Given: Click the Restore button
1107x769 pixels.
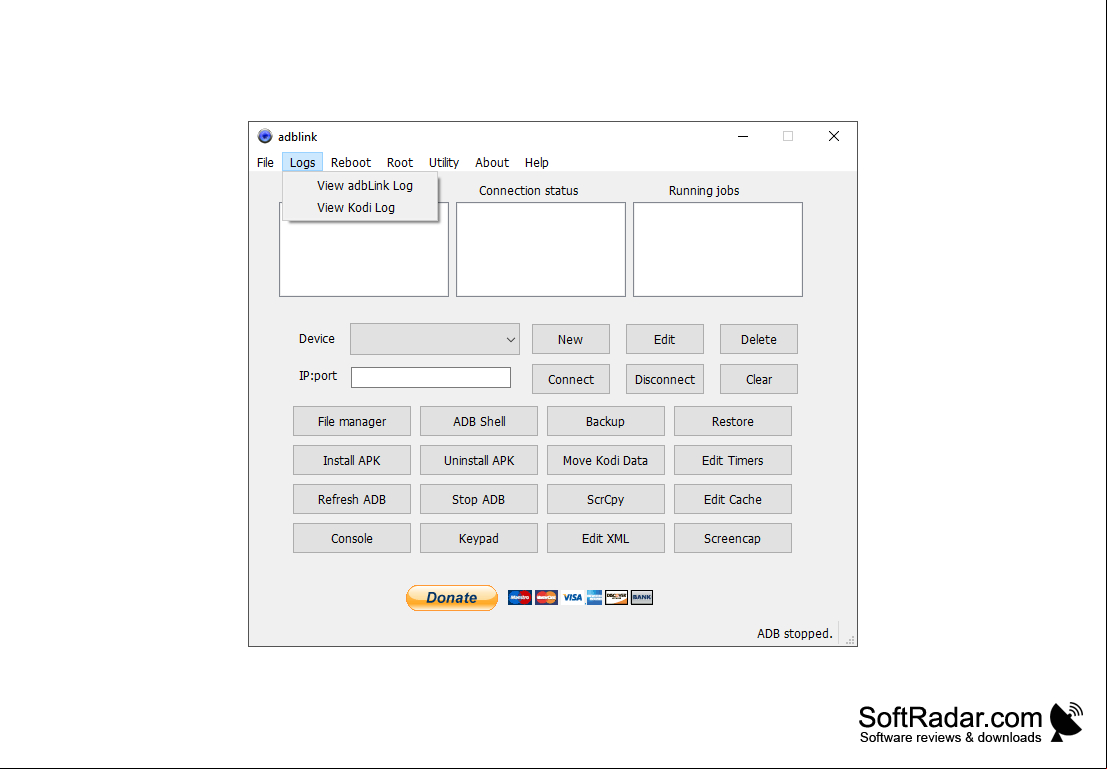Looking at the screenshot, I should pos(733,422).
